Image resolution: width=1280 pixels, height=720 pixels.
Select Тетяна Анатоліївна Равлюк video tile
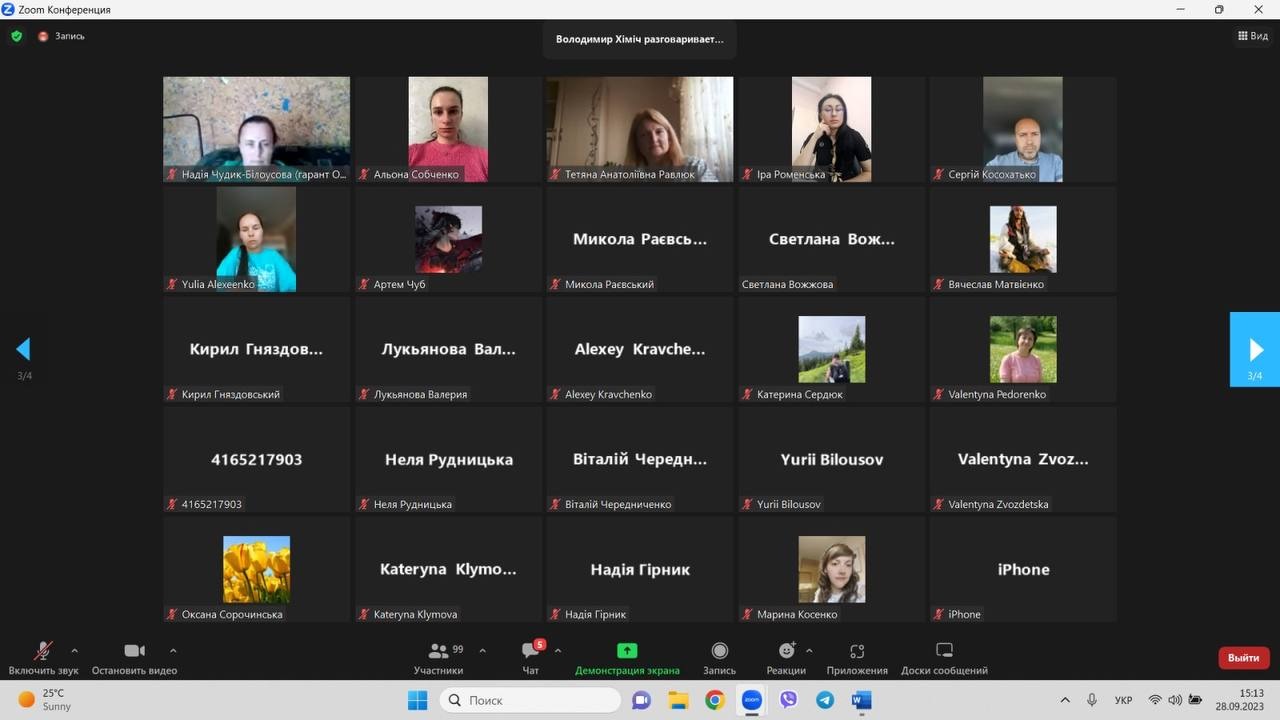point(639,129)
